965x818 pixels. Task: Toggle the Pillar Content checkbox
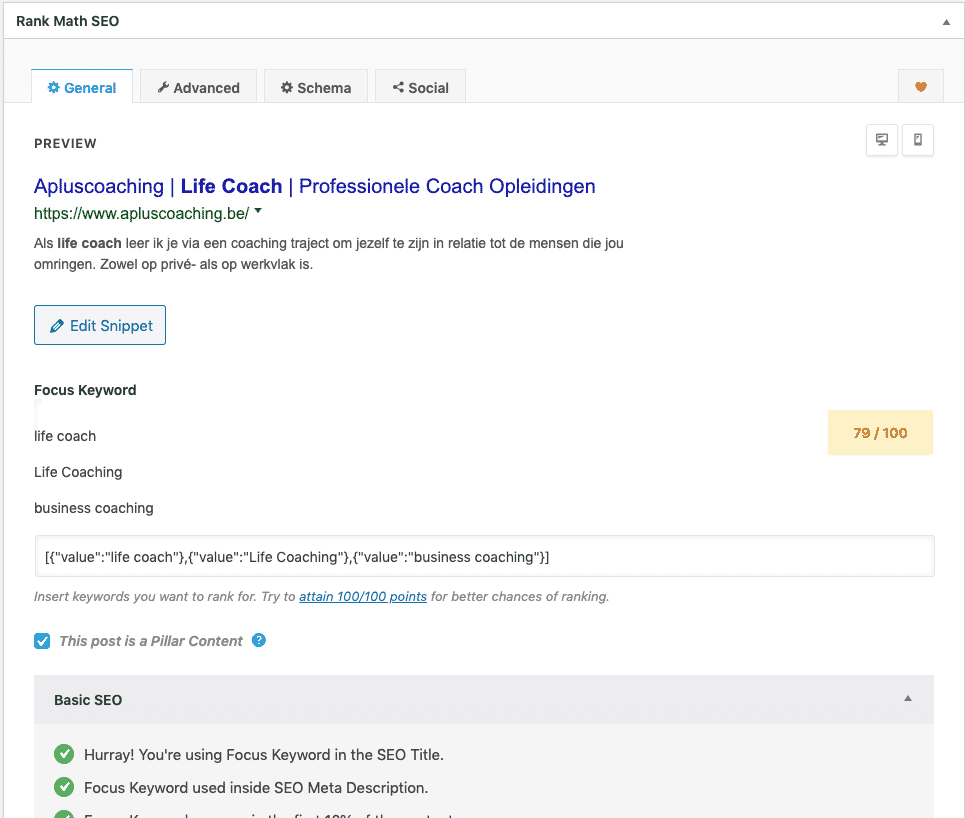coord(42,641)
